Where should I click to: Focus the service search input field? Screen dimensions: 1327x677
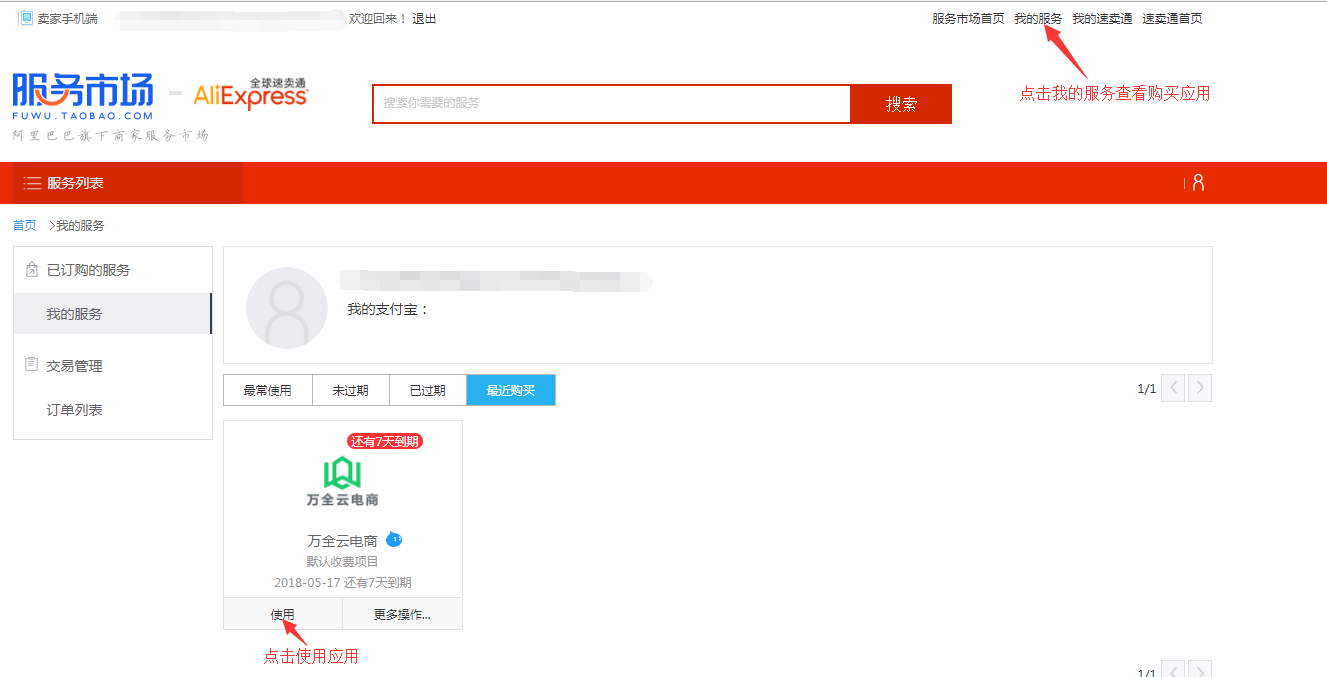[x=612, y=104]
